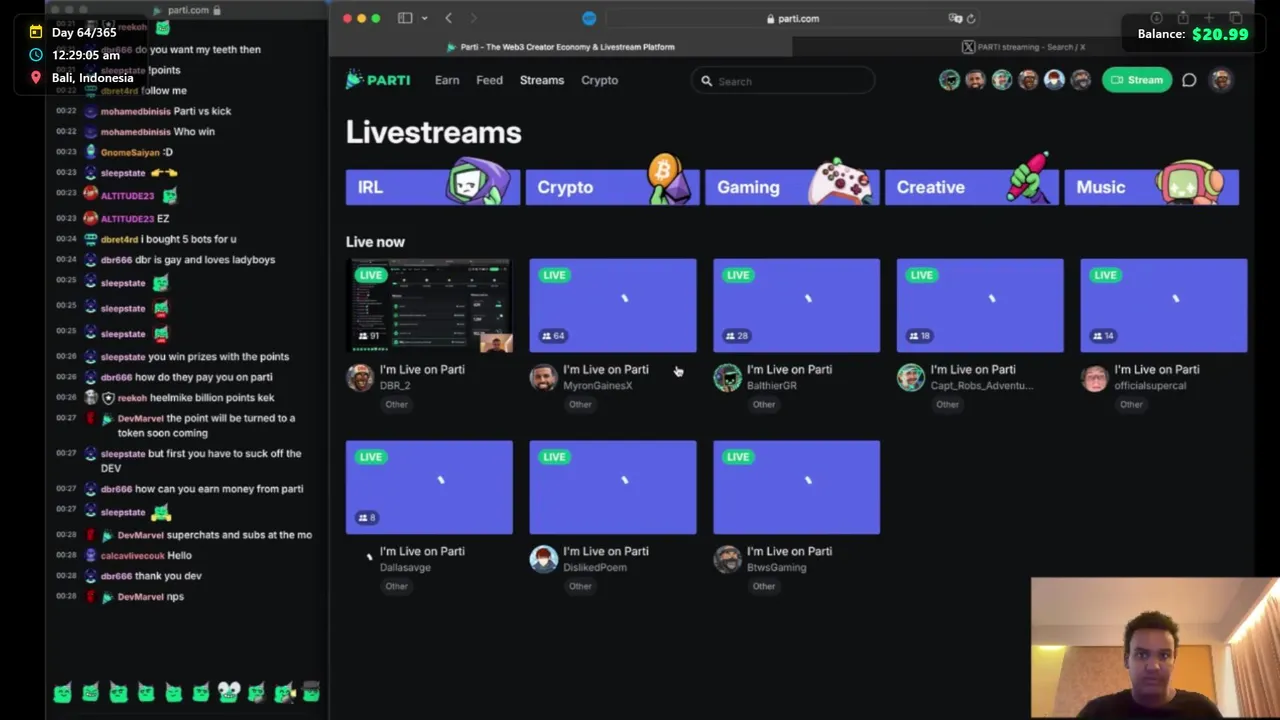1280x720 pixels.
Task: Select the Music category banner
Action: [1152, 187]
